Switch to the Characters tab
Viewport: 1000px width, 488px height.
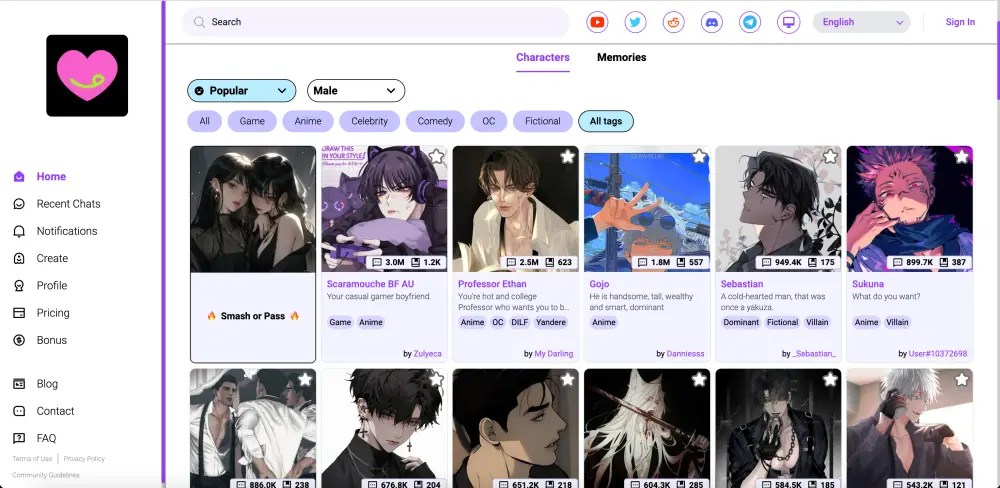pos(543,57)
